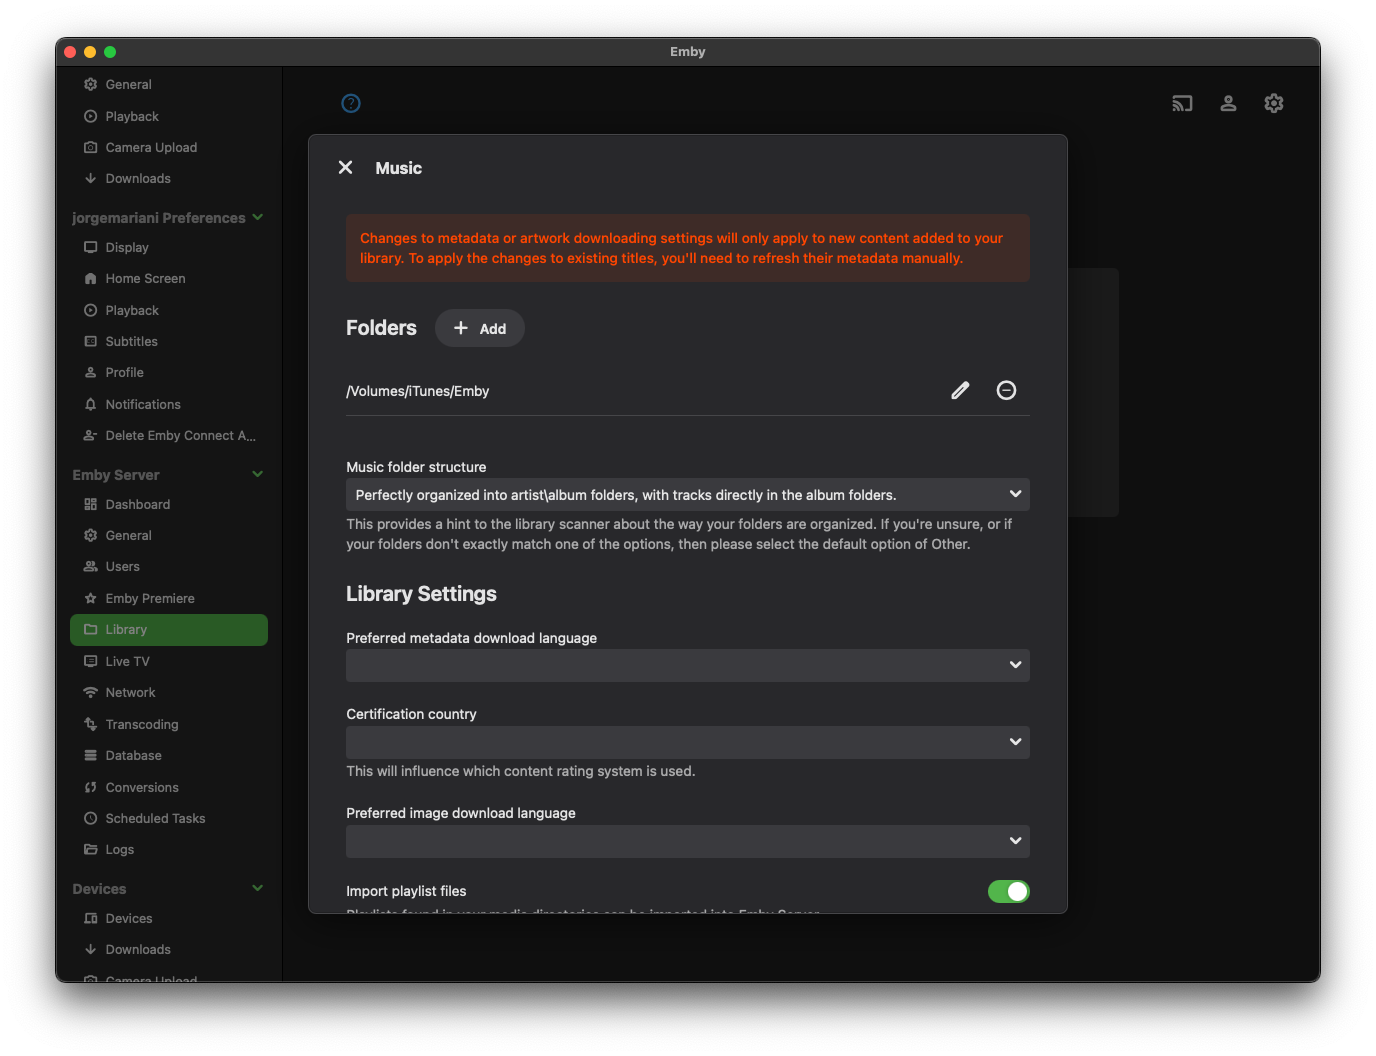Open the help question mark icon

coord(351,103)
